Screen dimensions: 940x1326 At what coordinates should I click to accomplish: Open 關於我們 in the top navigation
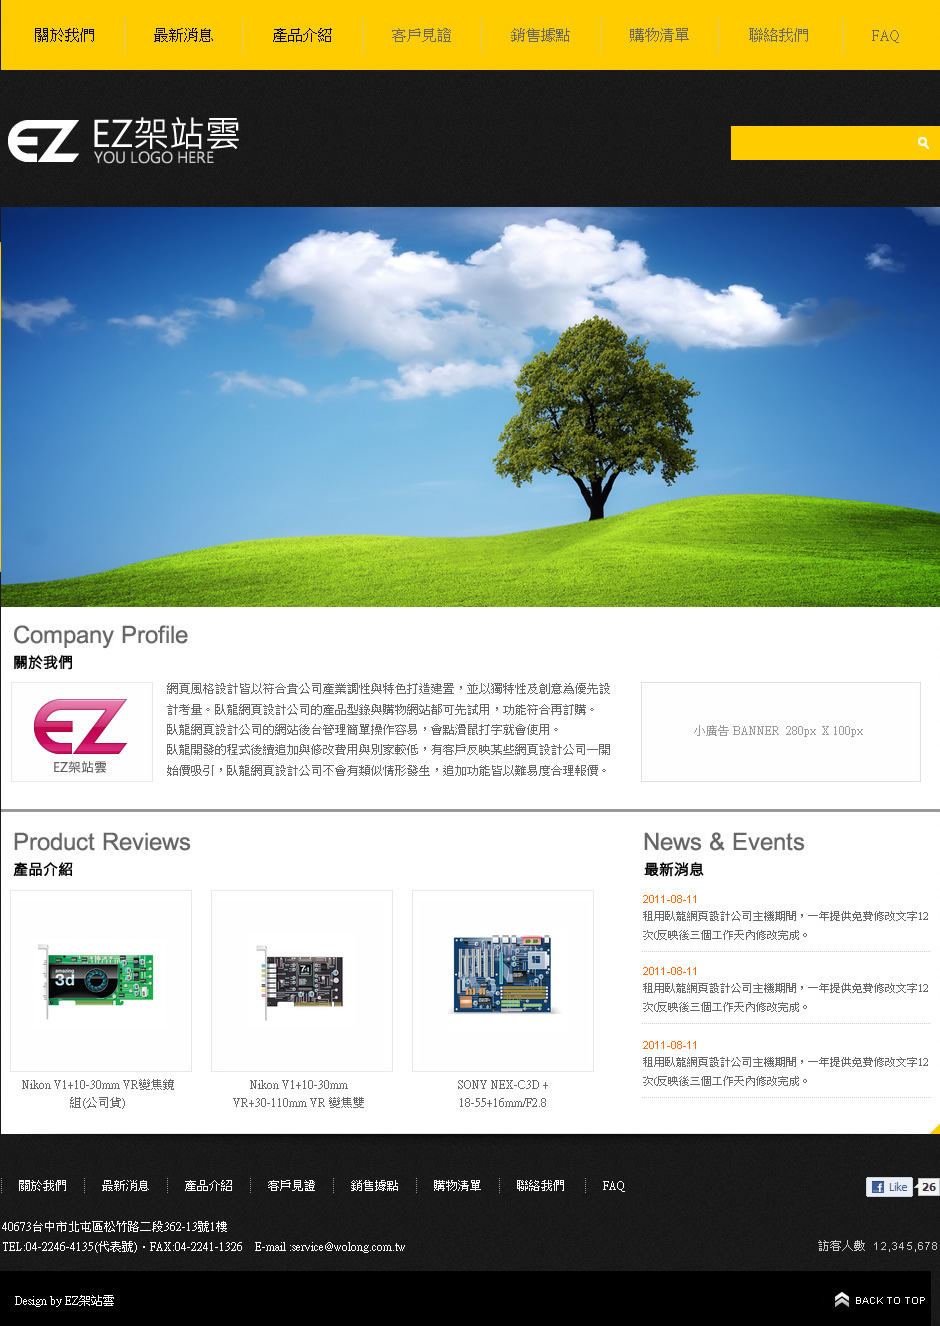click(x=64, y=35)
